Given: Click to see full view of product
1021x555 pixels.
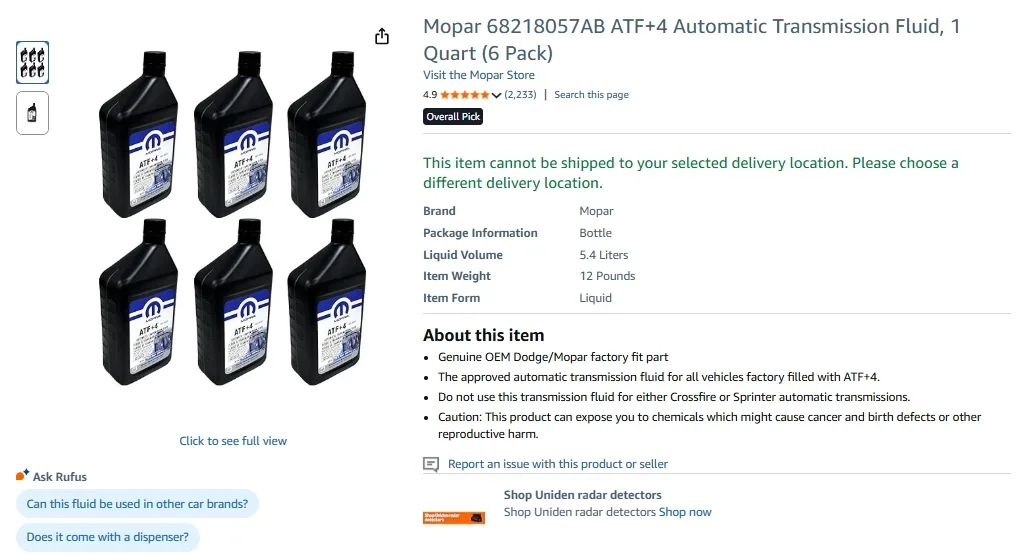Looking at the screenshot, I should pyautogui.click(x=233, y=441).
